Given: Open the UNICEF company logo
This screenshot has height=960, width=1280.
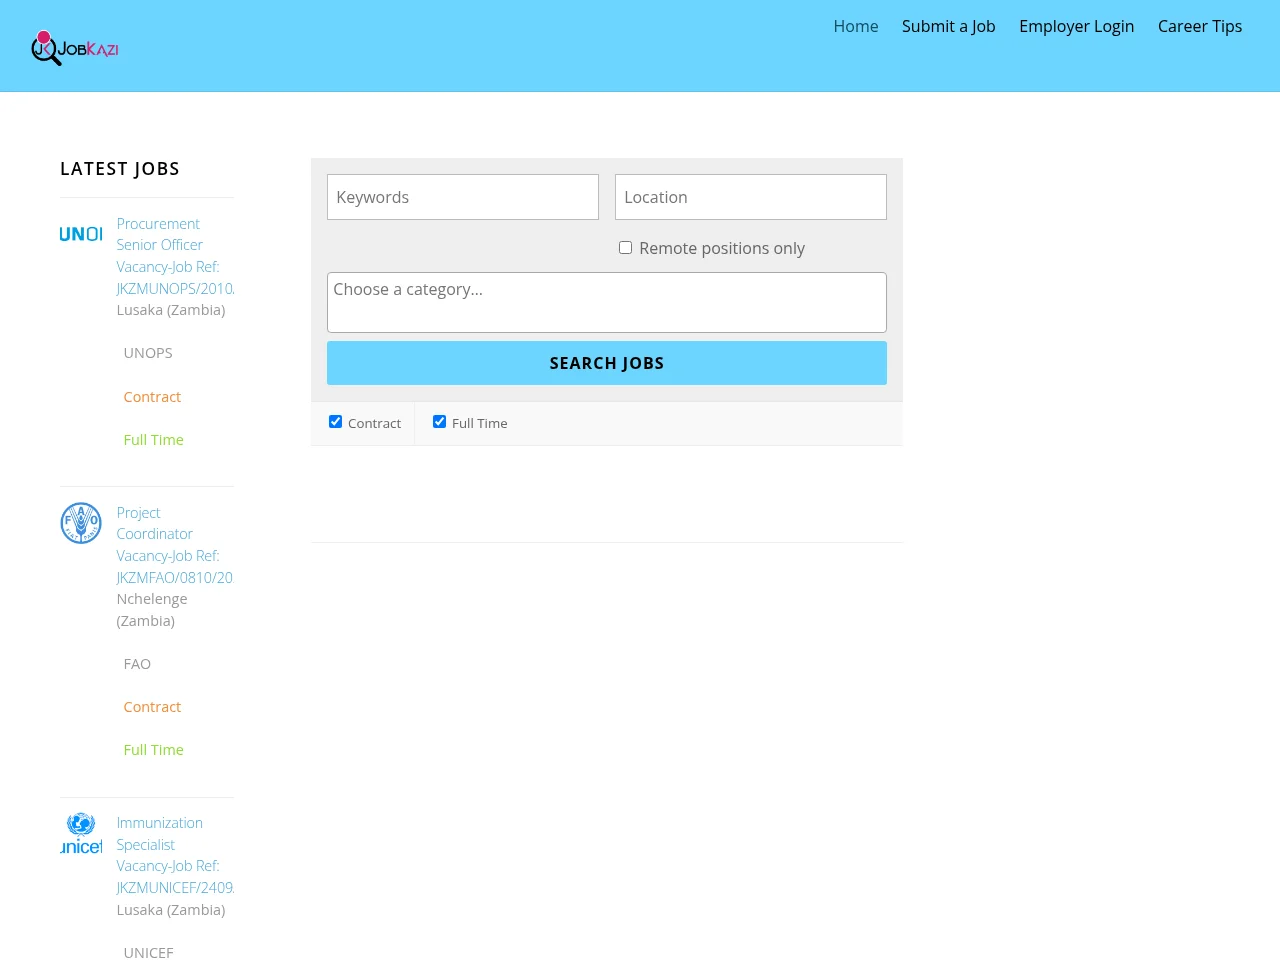Looking at the screenshot, I should point(81,833).
